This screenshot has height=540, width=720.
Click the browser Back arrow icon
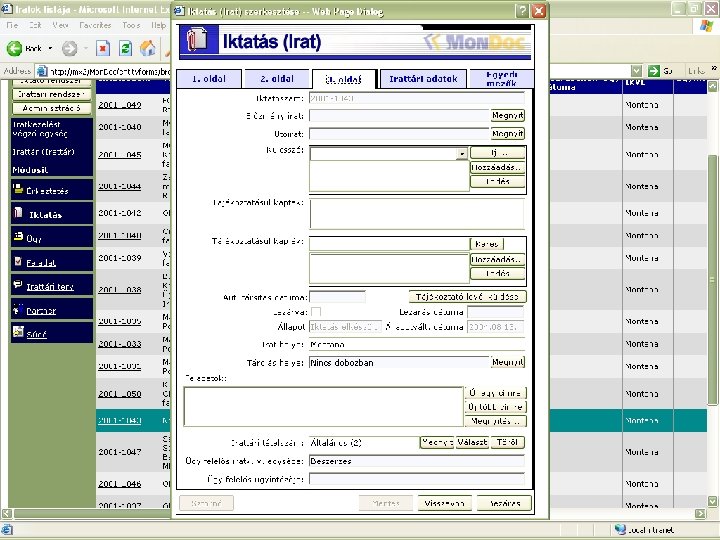(x=14, y=48)
